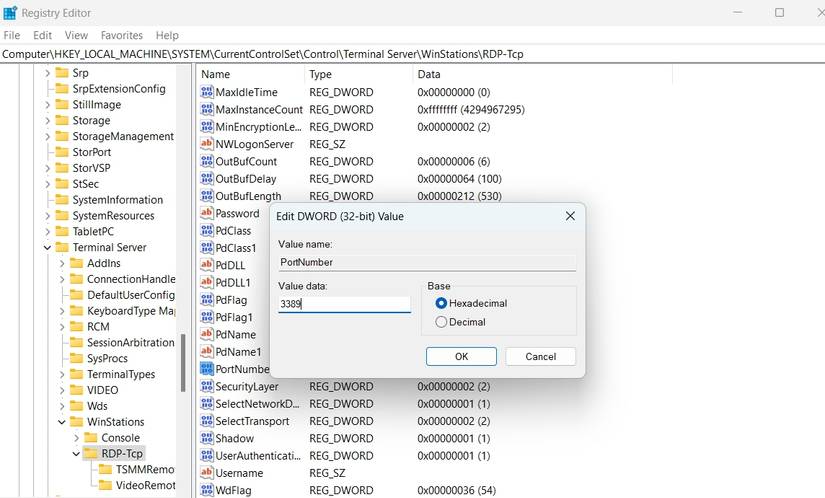Screen dimensions: 825x498
Task: Click the WdFlag DWORD value icon
Action: (207, 490)
